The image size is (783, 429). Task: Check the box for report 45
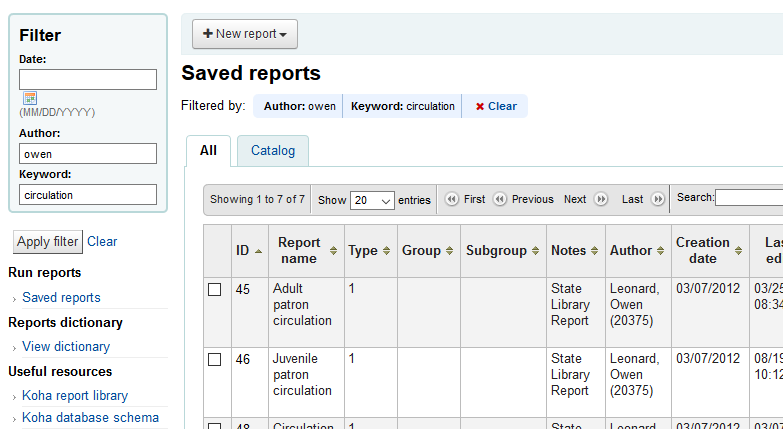pos(214,290)
